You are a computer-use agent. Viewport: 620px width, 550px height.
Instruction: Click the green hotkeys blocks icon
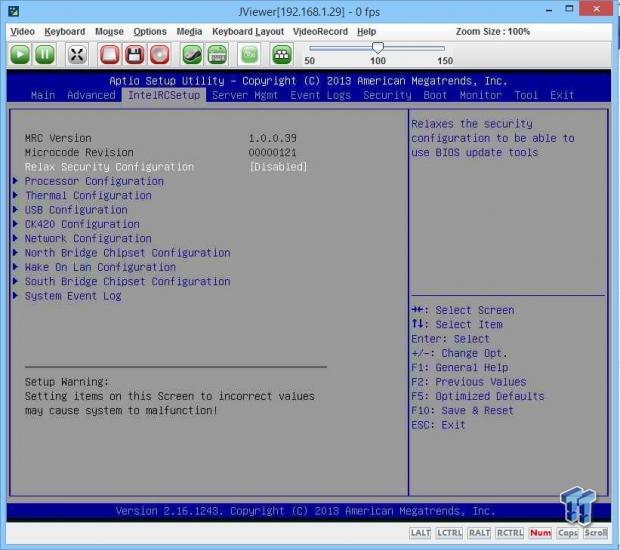[x=282, y=54]
